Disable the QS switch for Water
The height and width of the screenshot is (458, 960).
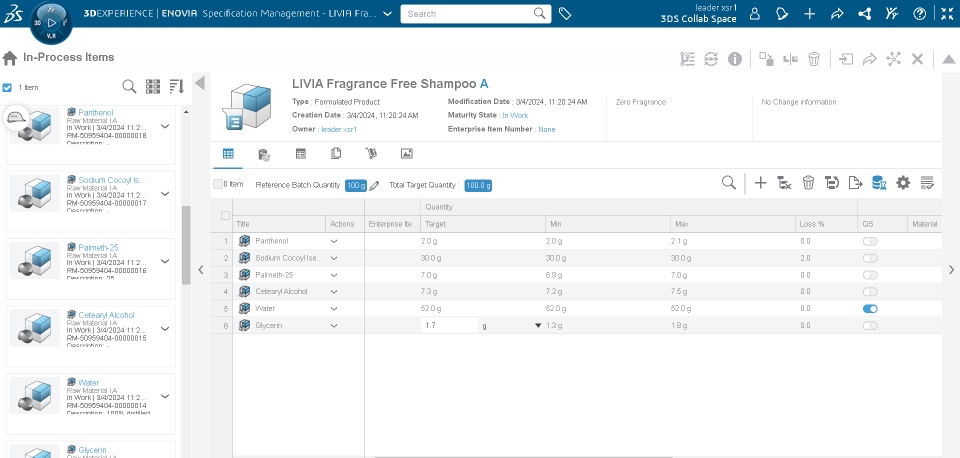[x=870, y=309]
